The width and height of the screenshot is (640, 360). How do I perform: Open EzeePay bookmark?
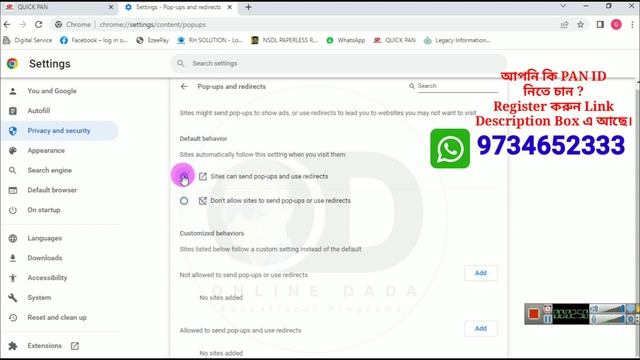(x=153, y=40)
